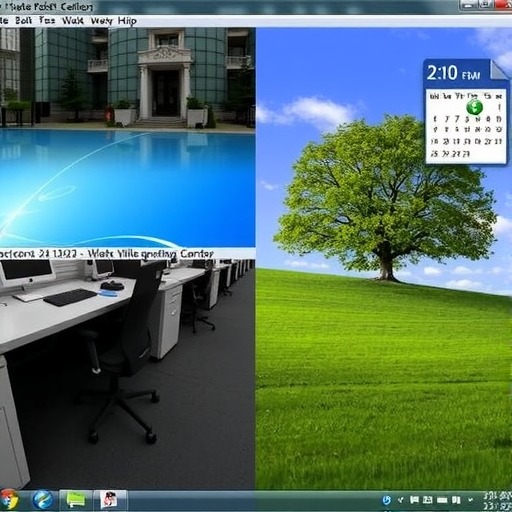The height and width of the screenshot is (512, 512).
Task: Click the blue power tray icon
Action: 387,500
